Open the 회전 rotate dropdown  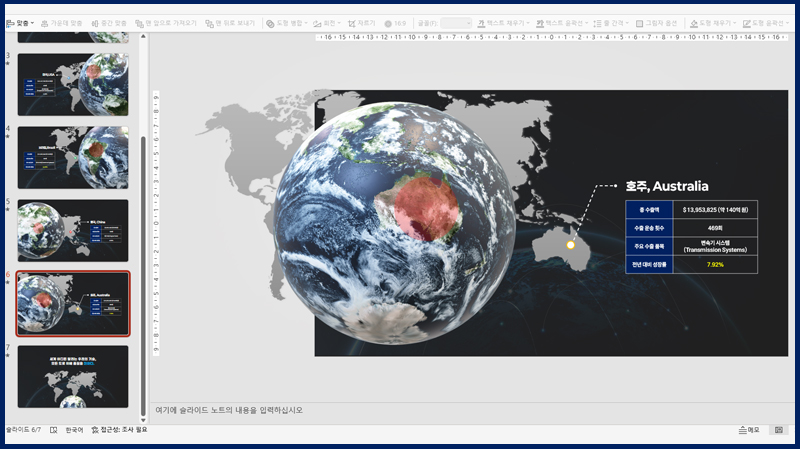pos(327,23)
